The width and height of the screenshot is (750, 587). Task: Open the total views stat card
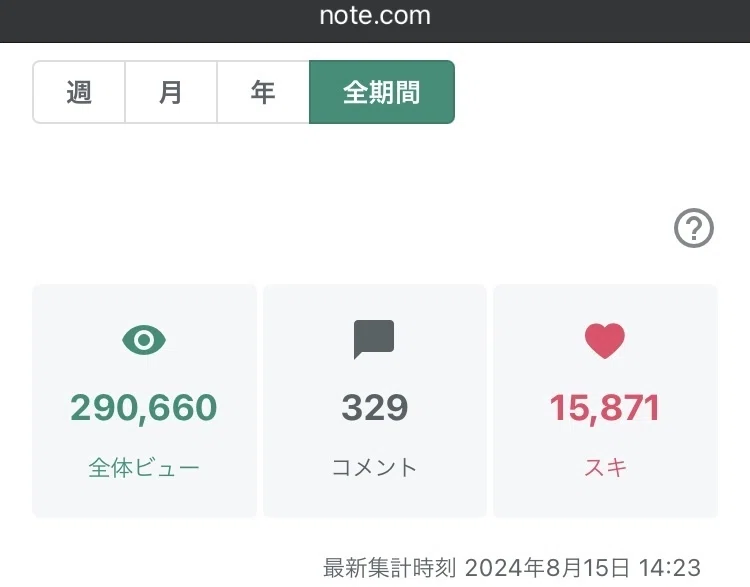tap(144, 401)
